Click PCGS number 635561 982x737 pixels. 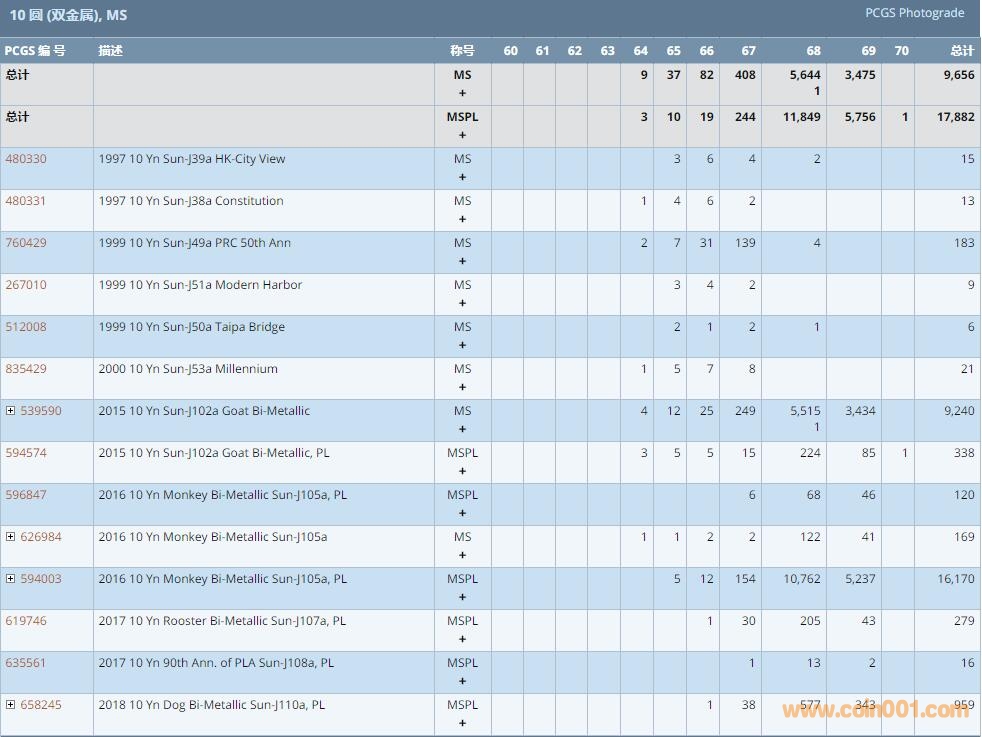coord(26,663)
